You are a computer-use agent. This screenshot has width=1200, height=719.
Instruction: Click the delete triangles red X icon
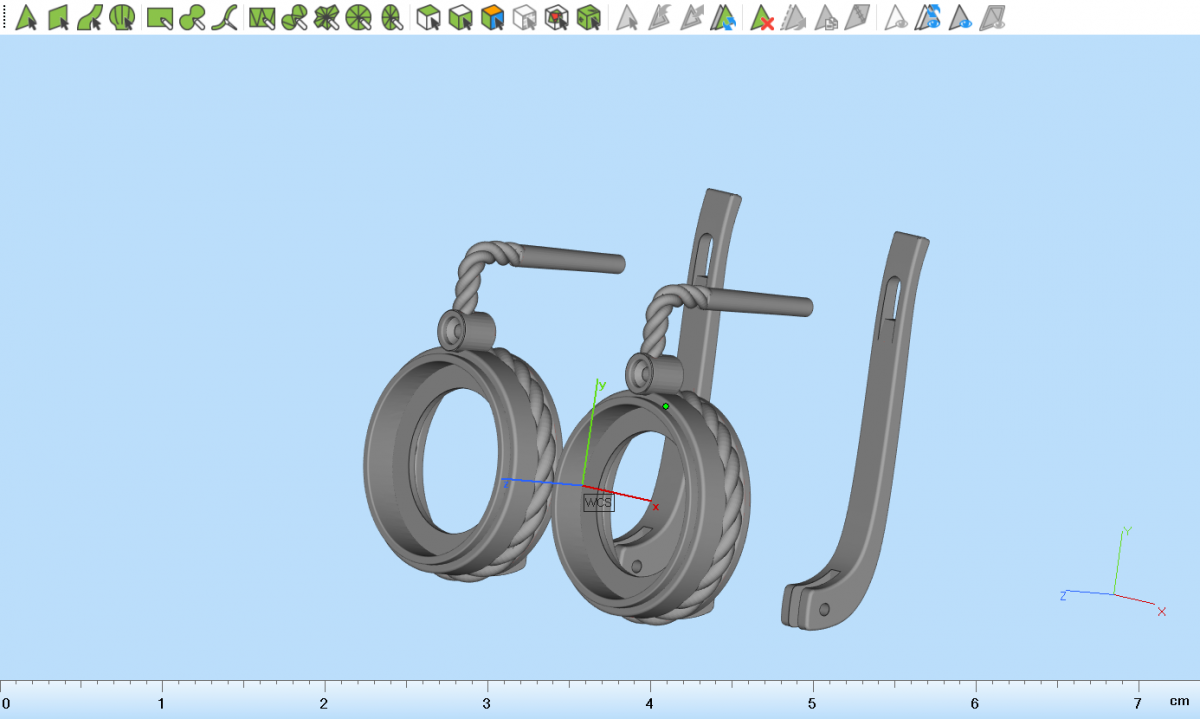point(762,17)
